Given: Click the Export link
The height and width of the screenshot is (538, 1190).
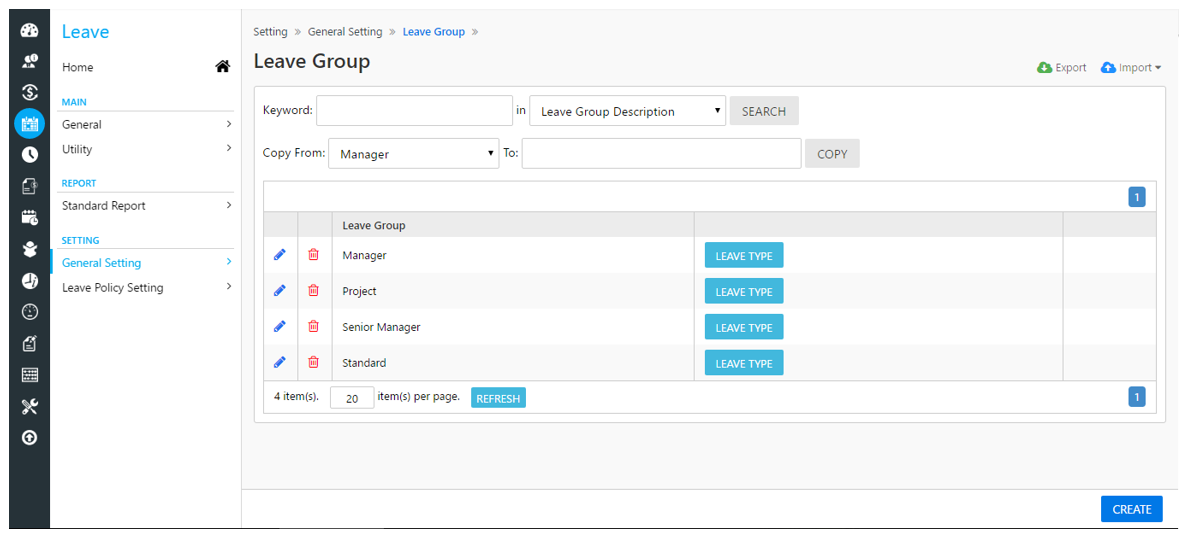Looking at the screenshot, I should tap(1062, 68).
